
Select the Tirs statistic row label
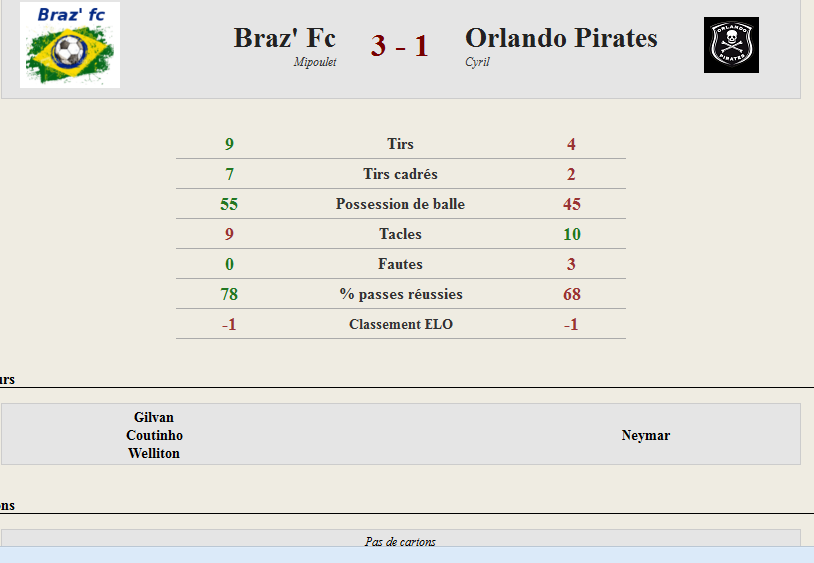pos(400,144)
